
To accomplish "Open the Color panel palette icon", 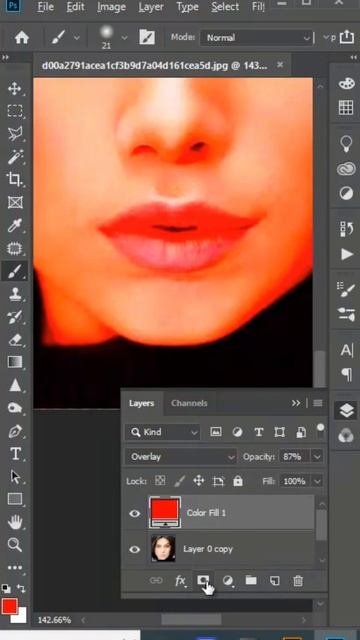I will pyautogui.click(x=346, y=84).
